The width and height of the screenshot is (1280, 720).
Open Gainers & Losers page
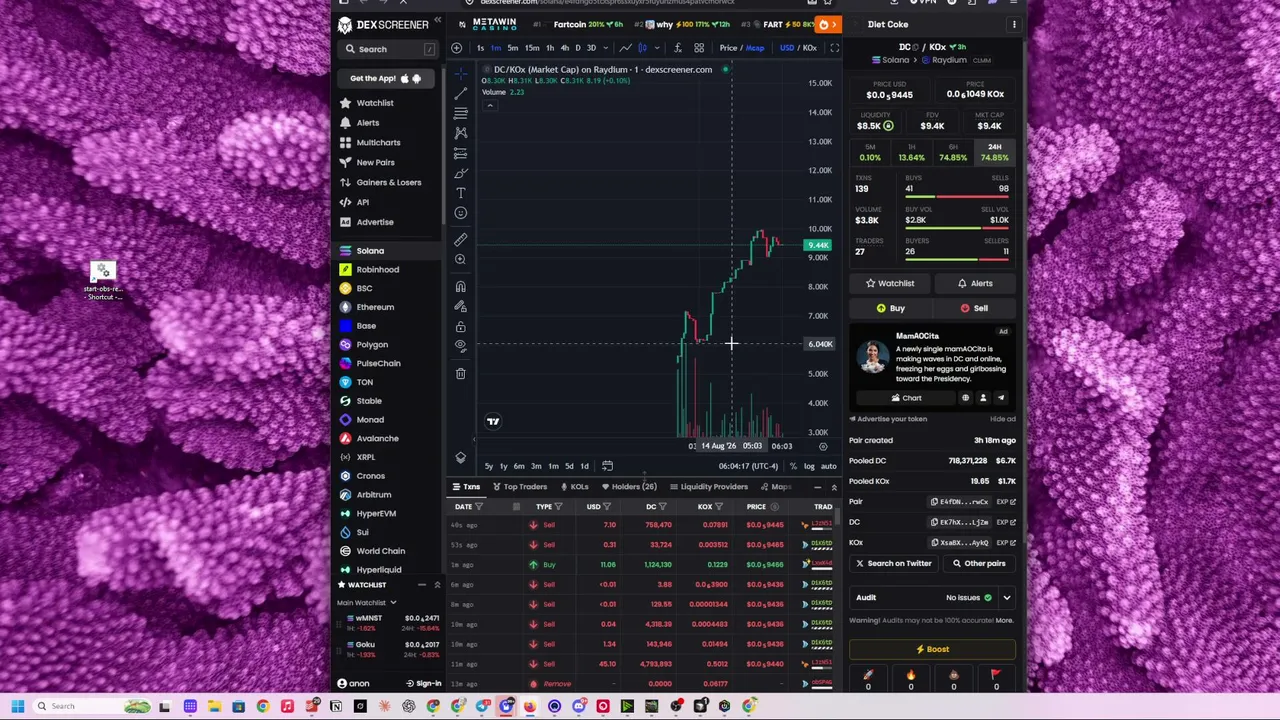[389, 182]
